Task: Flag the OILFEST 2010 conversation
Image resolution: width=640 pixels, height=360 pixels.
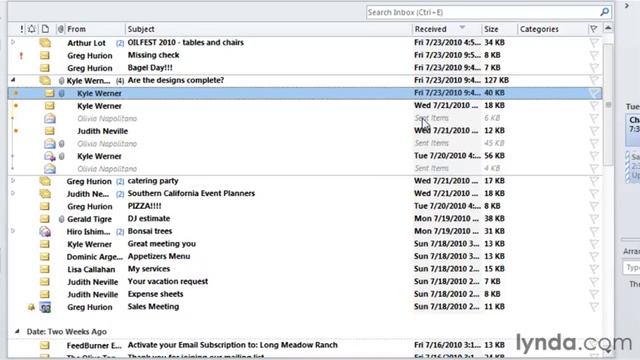Action: click(x=594, y=42)
